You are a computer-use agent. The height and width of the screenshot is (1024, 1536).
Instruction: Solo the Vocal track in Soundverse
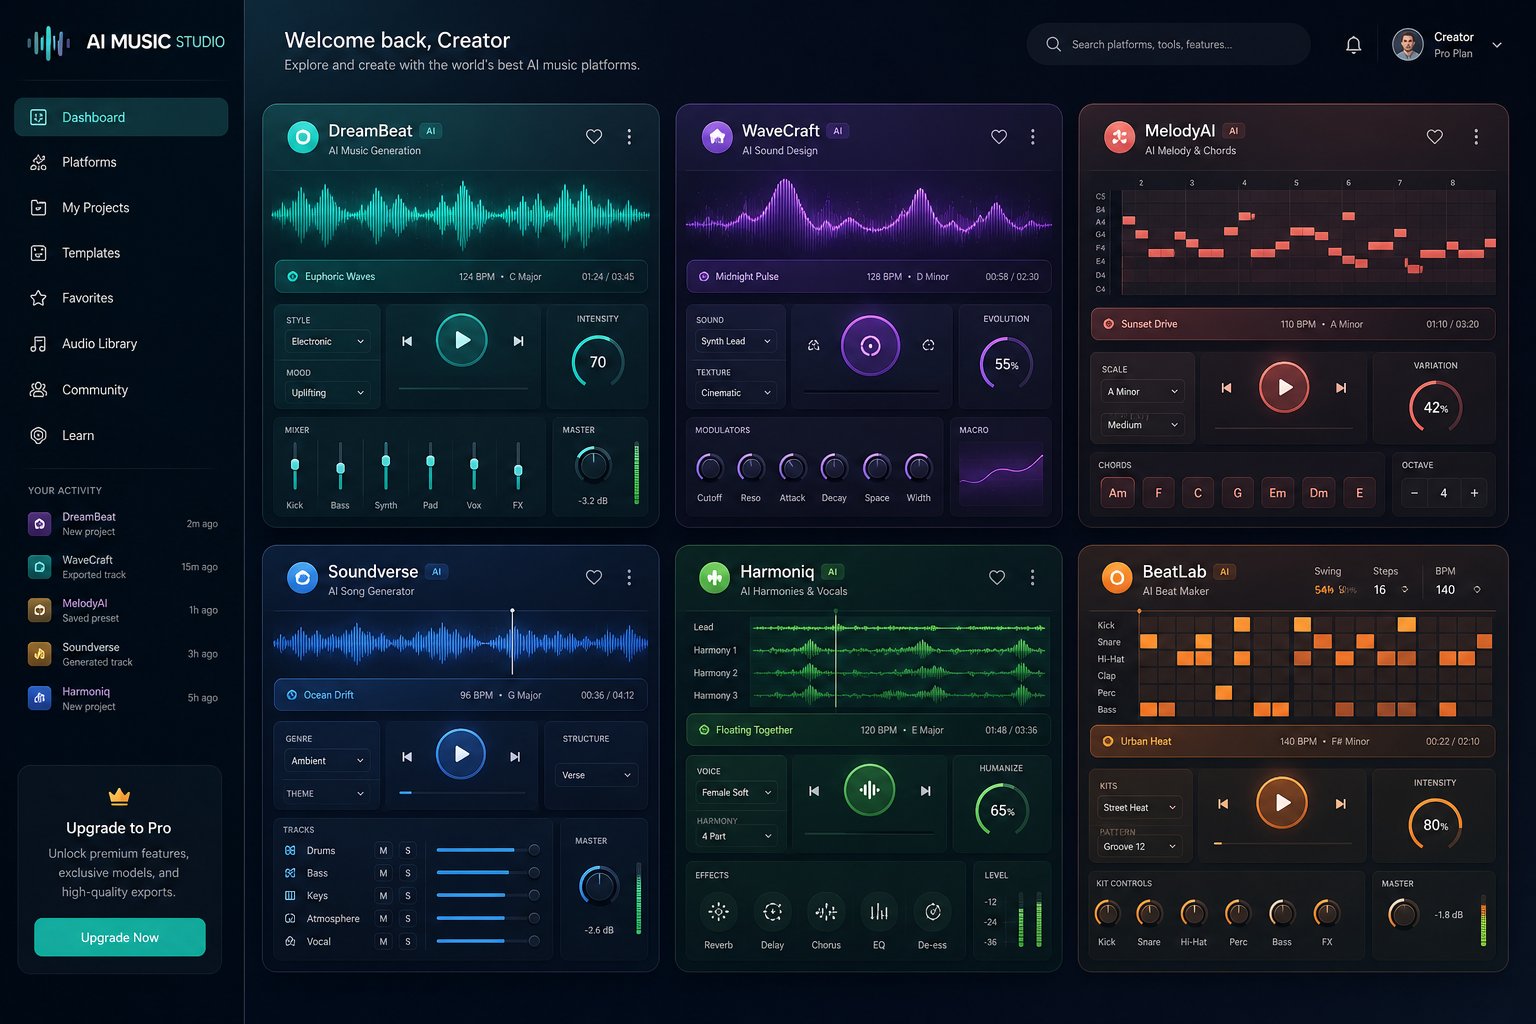(x=407, y=941)
